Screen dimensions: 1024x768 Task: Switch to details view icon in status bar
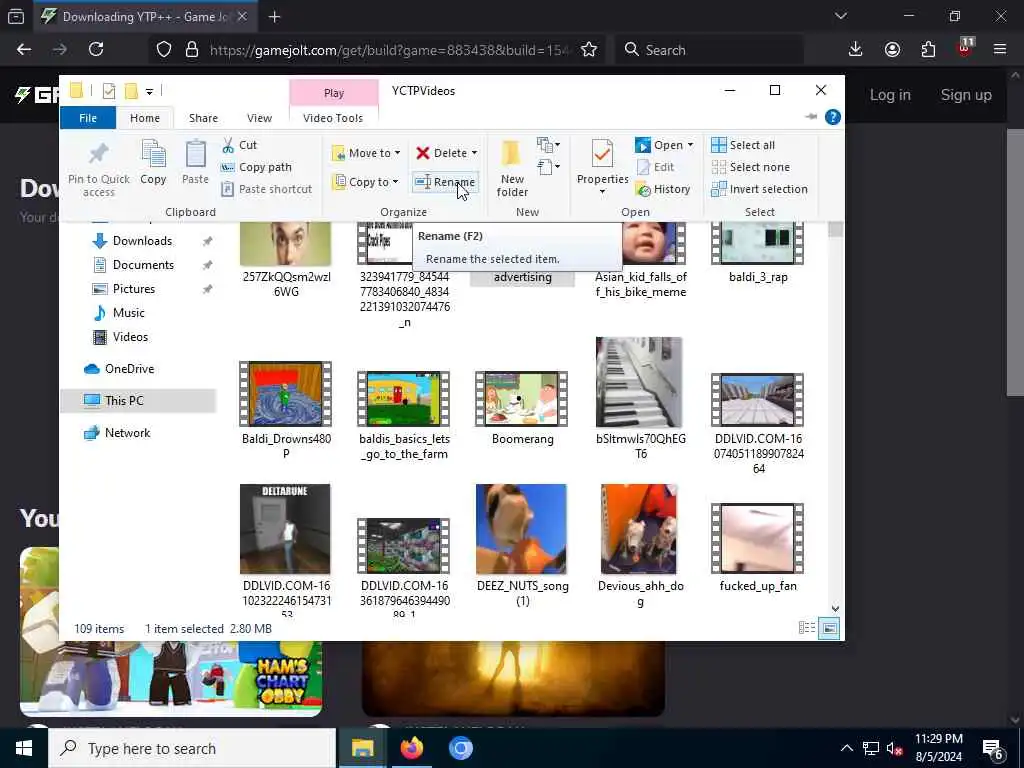click(x=807, y=628)
